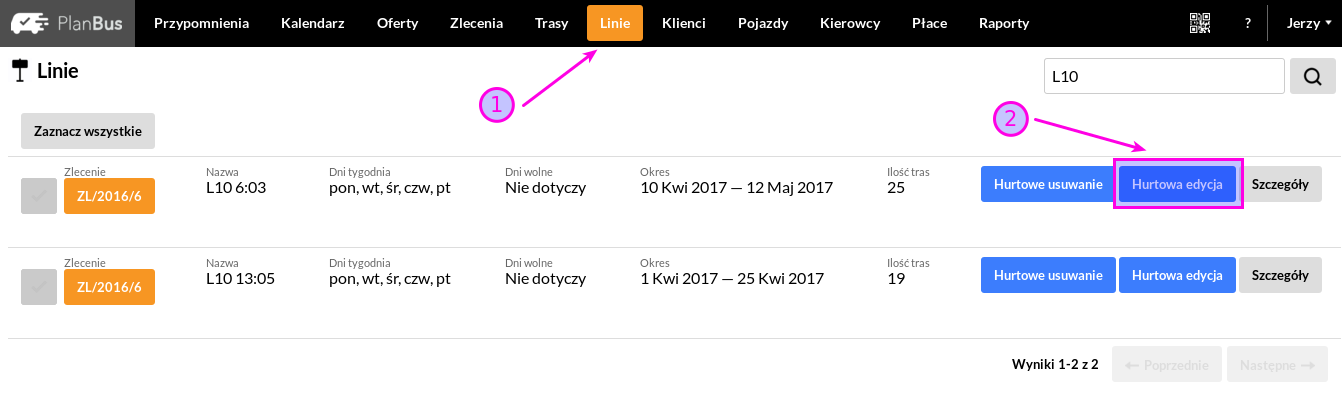Click the Zaznacz wszystkie button

pos(88,131)
